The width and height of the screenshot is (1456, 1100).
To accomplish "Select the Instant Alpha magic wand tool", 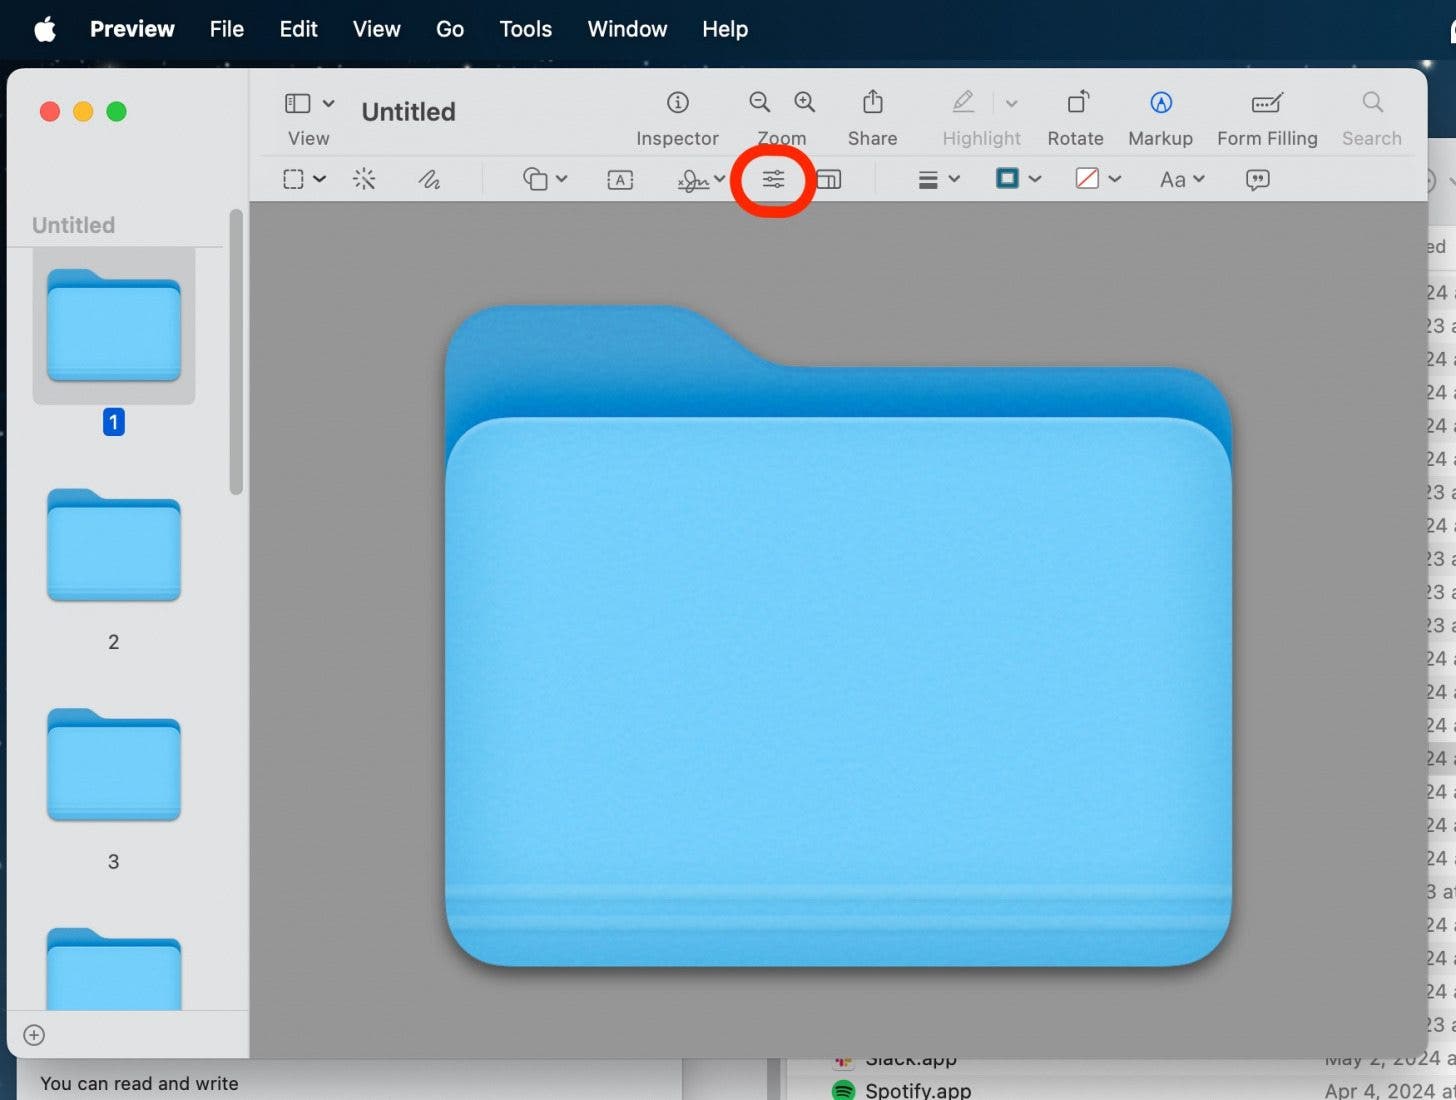I will coord(364,179).
